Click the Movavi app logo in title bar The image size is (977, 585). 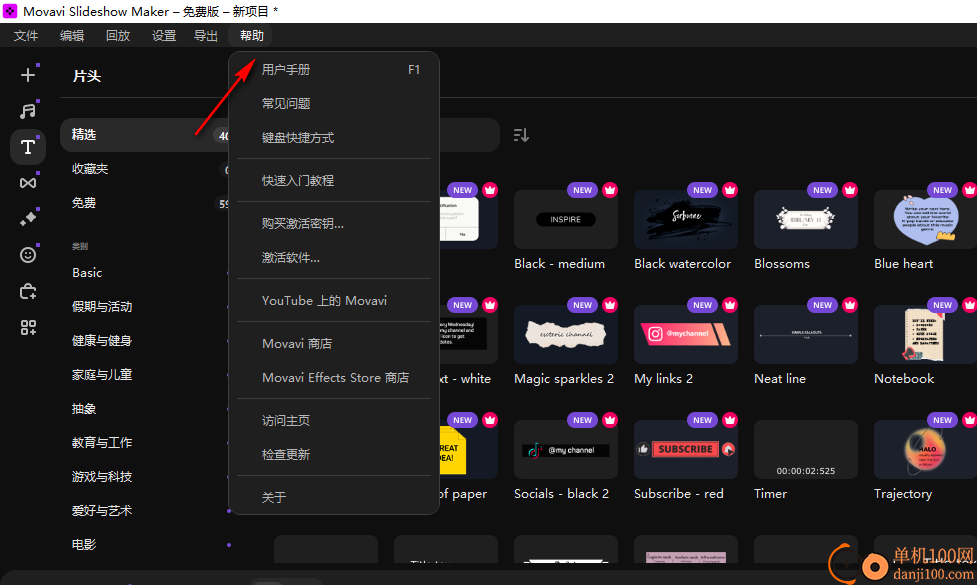click(10, 11)
